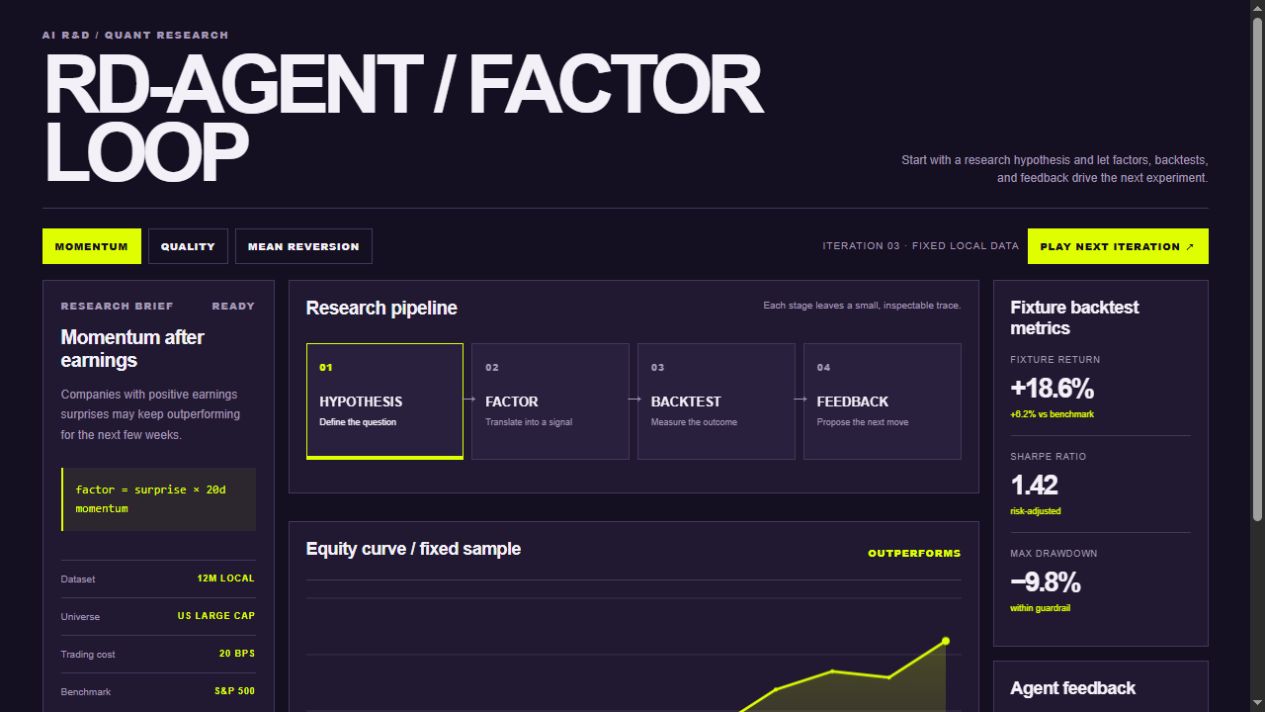Click the 'AI R&D / QUANT RESEARCH' breadcrumb
Screen dimensions: 1265x712
(135, 35)
